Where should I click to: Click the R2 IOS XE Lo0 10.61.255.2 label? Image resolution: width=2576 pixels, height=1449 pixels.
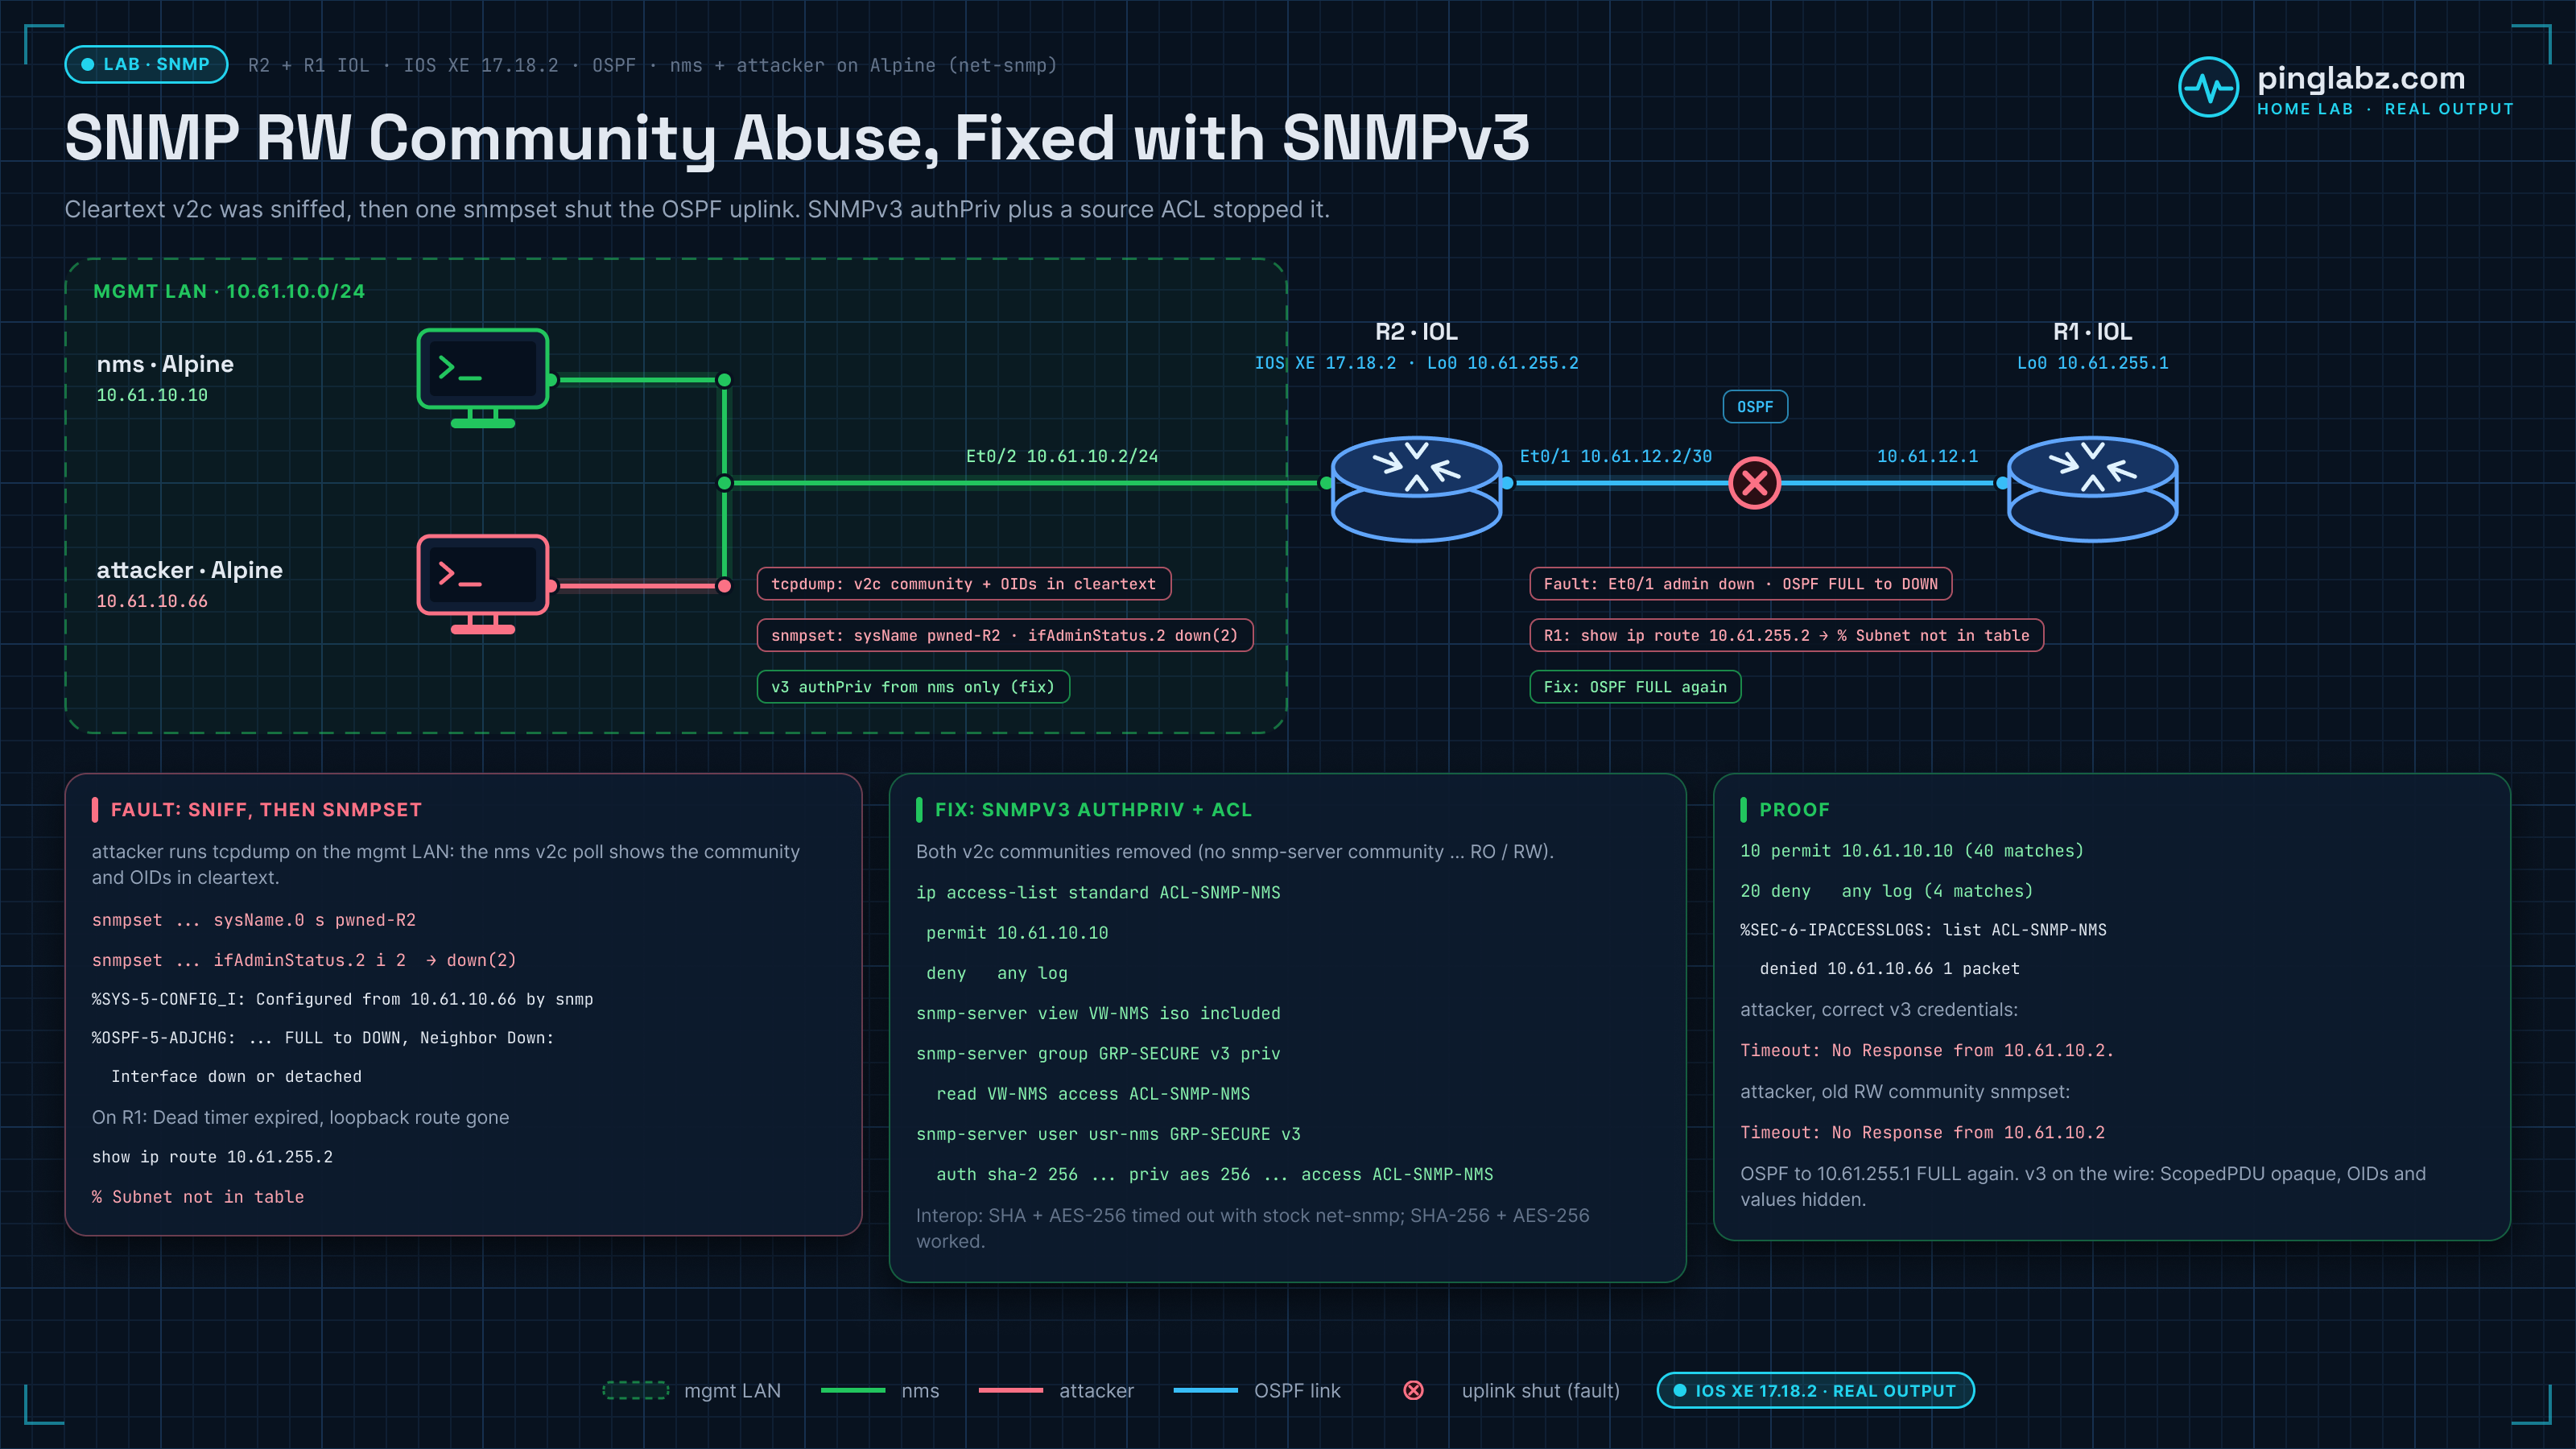coord(1416,363)
